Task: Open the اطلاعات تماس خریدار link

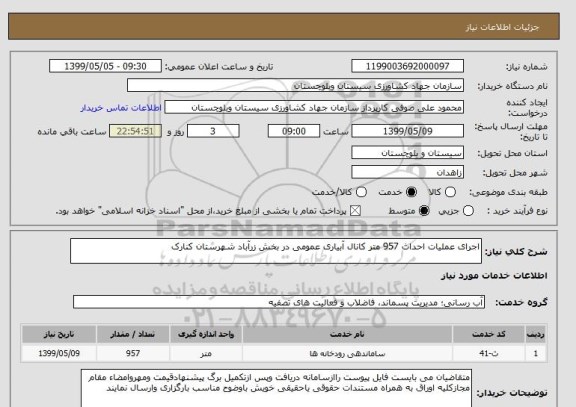Action: click(121, 108)
